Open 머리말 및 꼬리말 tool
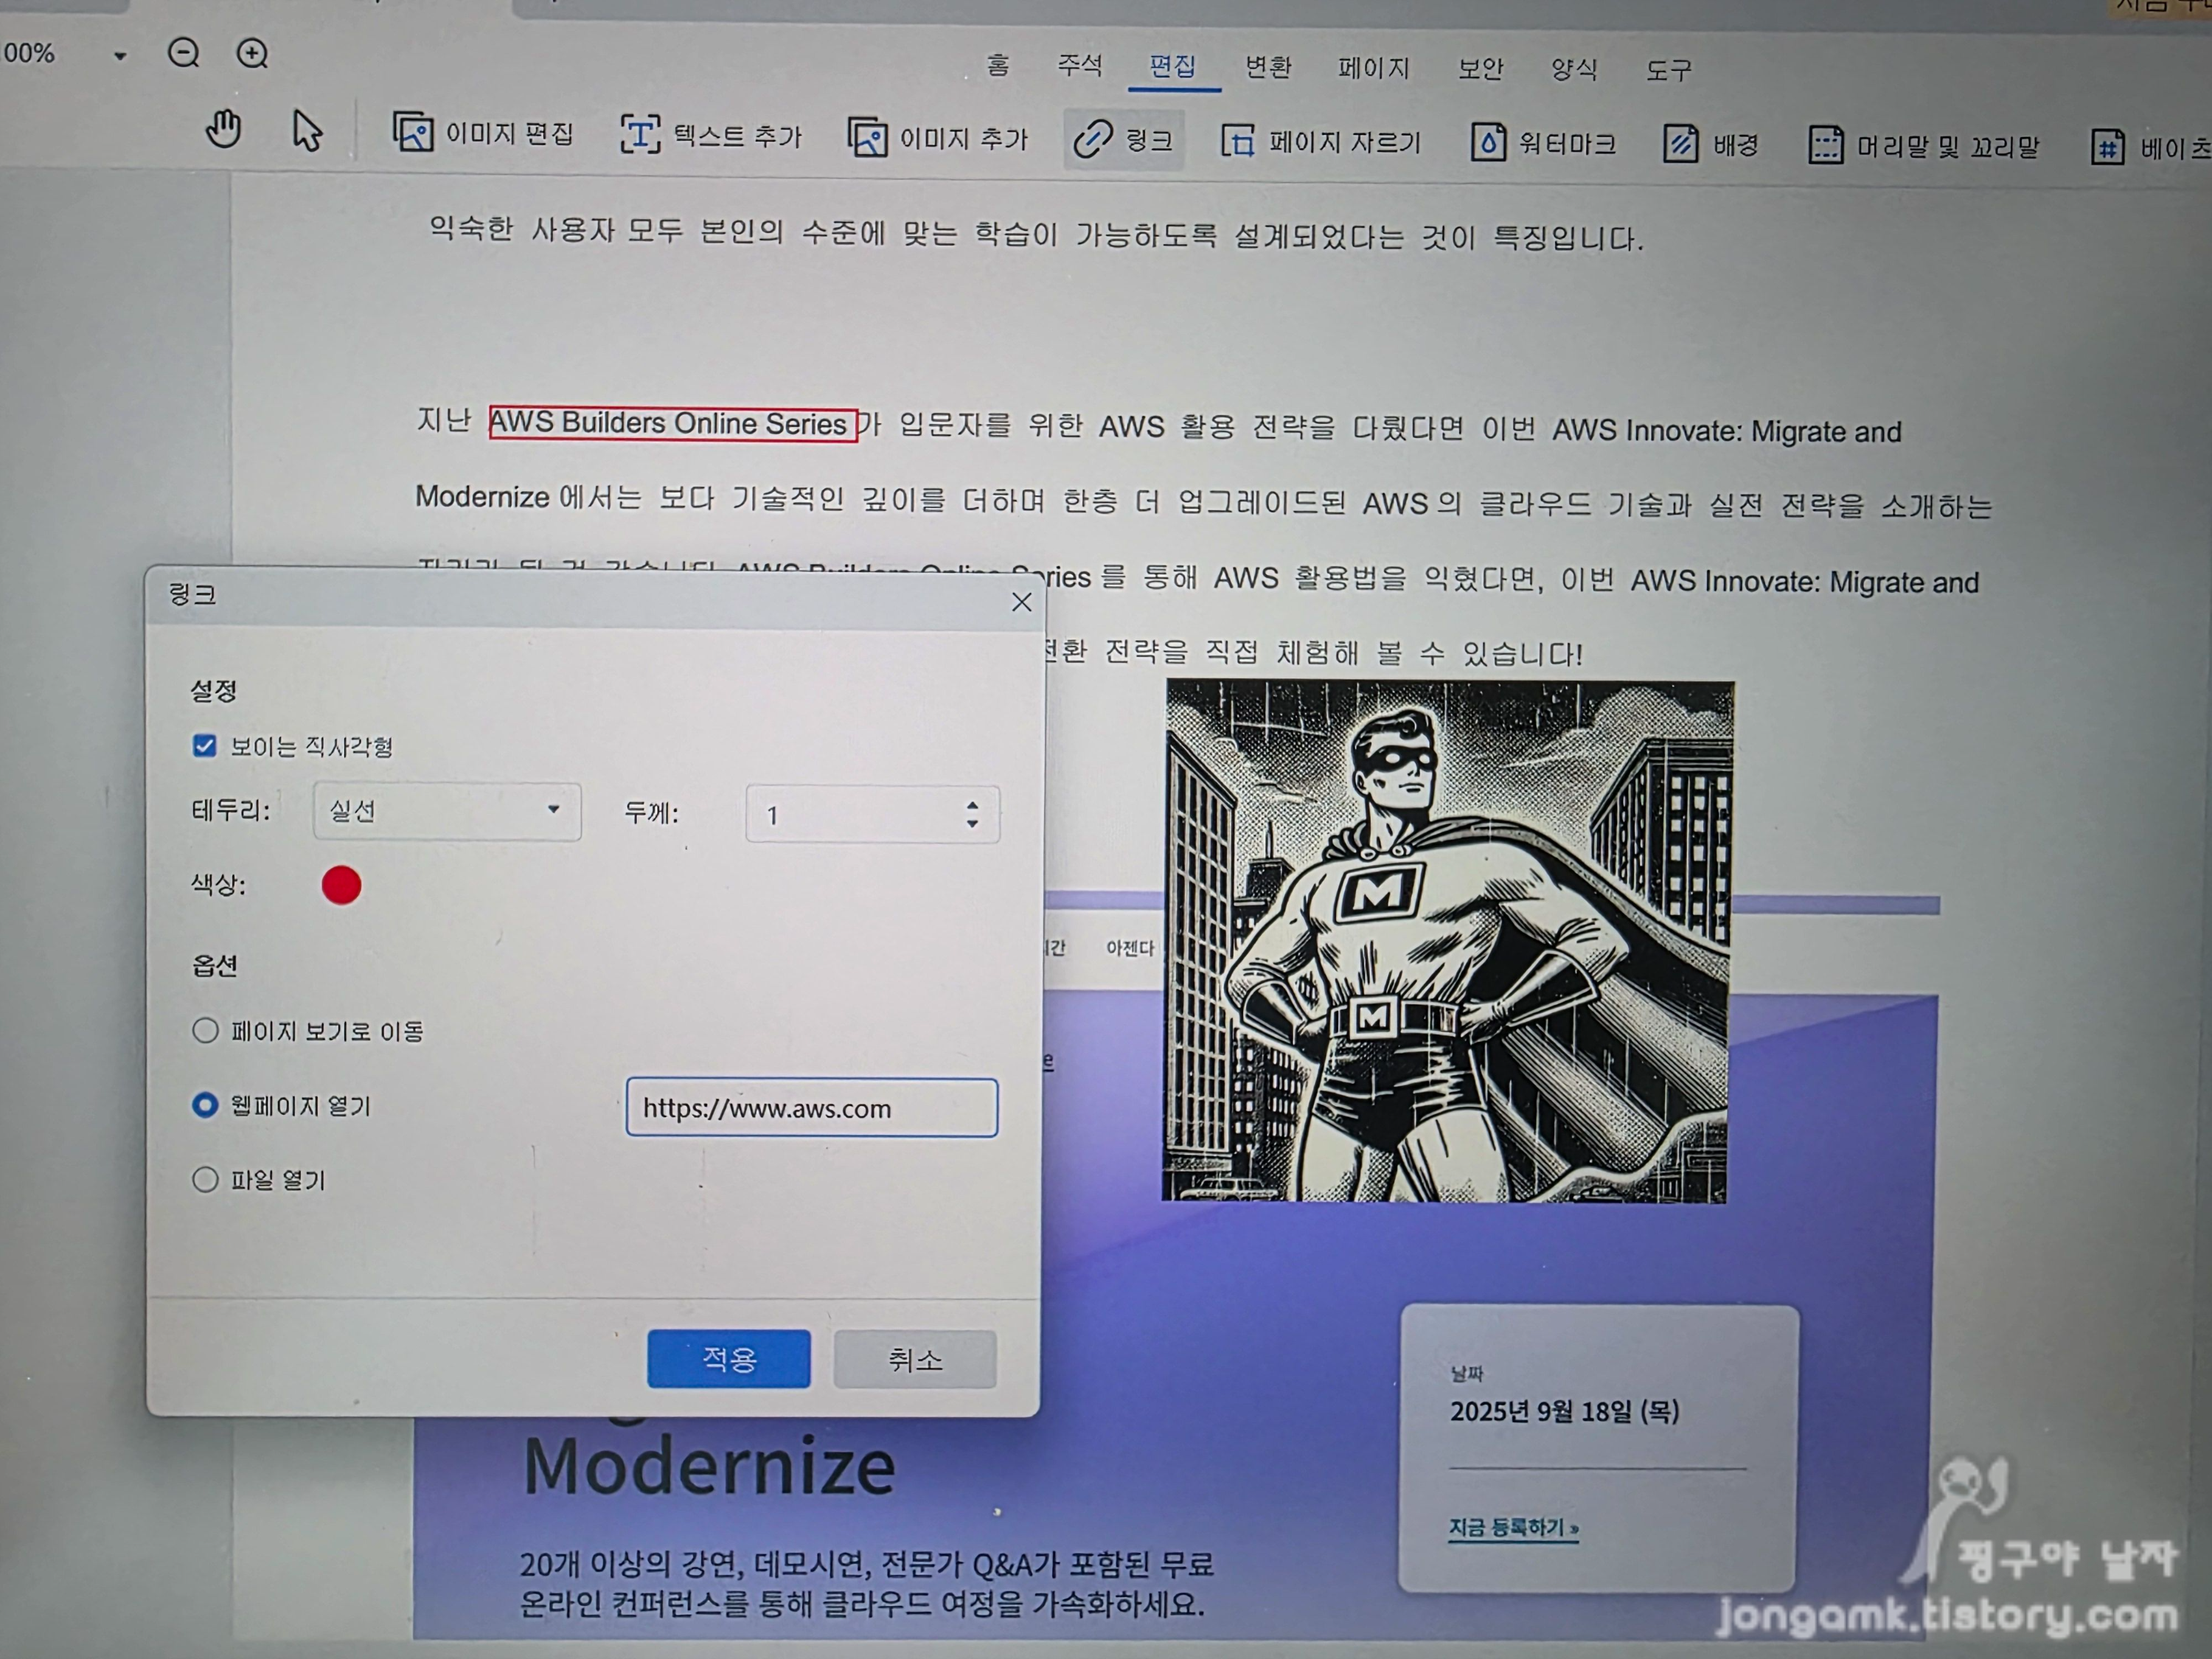This screenshot has height=1659, width=2212. pos(1924,147)
